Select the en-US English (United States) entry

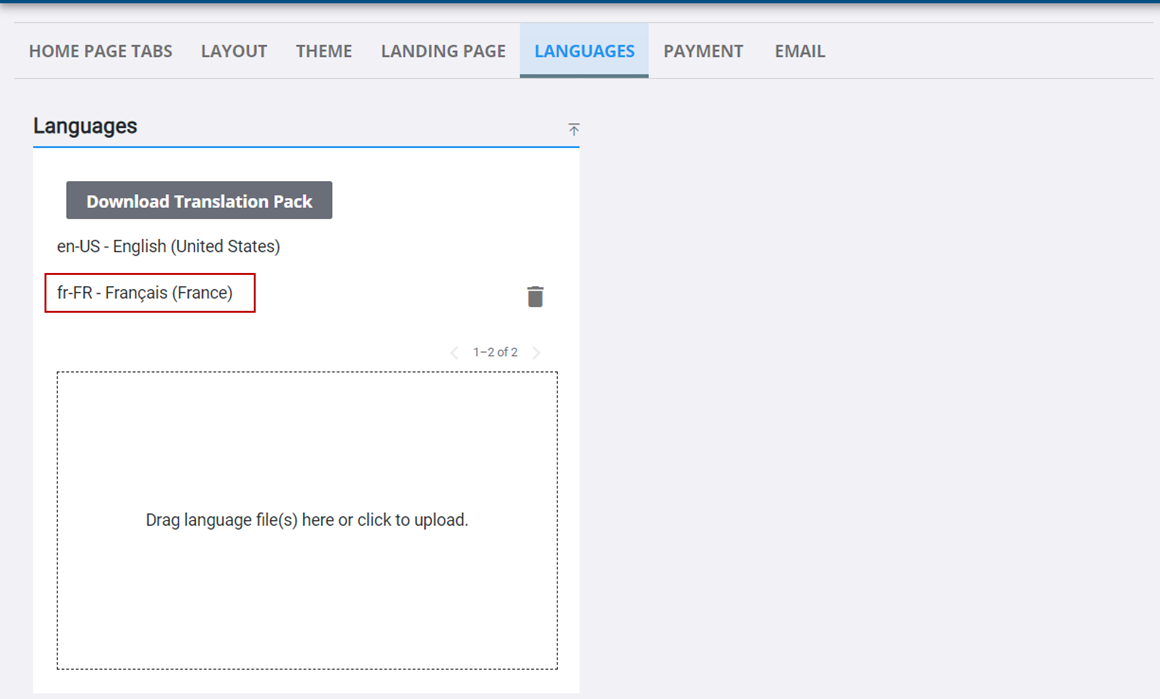pyautogui.click(x=168, y=246)
